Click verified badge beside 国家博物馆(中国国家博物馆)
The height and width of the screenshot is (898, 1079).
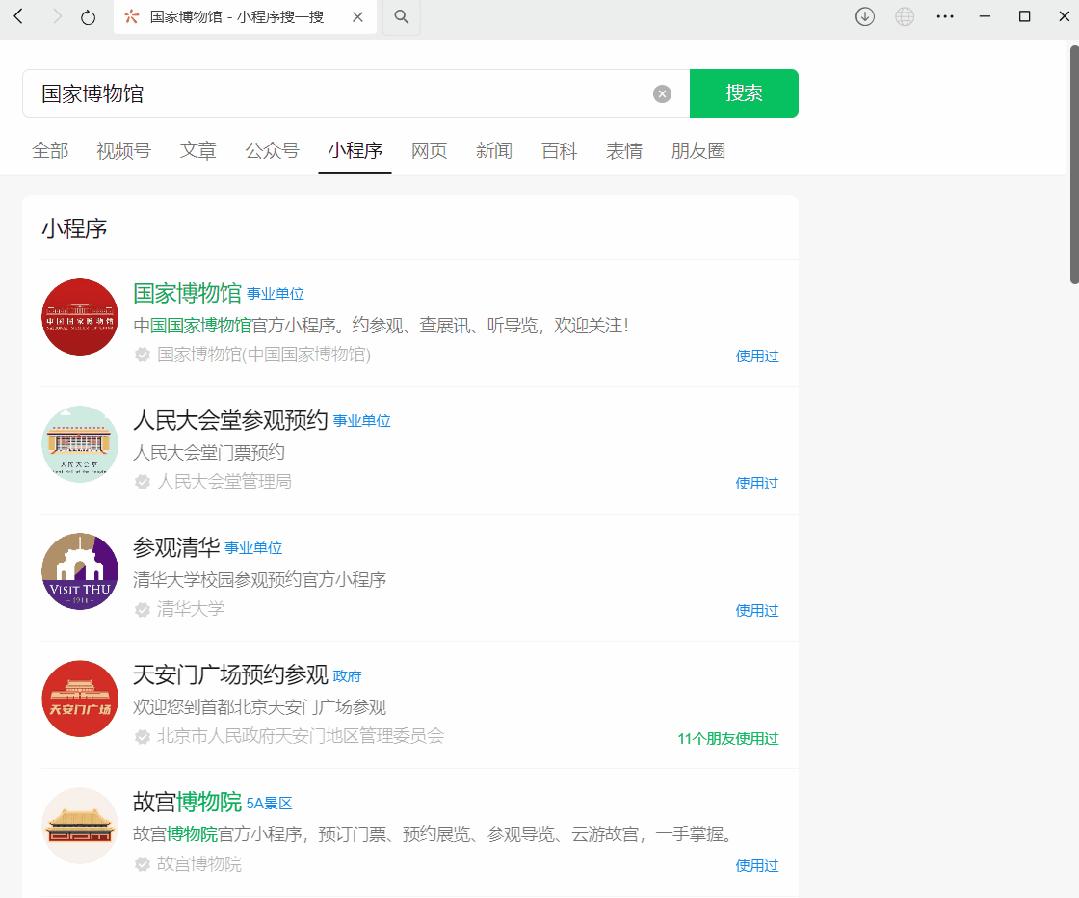[x=142, y=354]
